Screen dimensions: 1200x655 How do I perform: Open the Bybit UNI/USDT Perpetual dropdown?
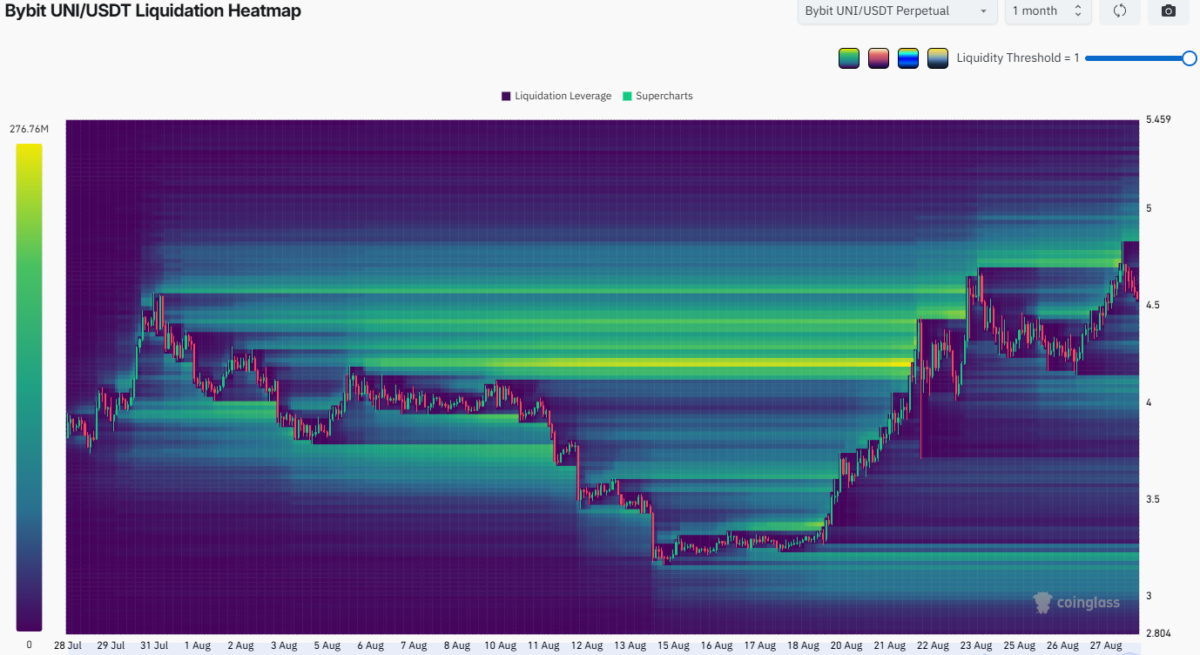(x=896, y=11)
